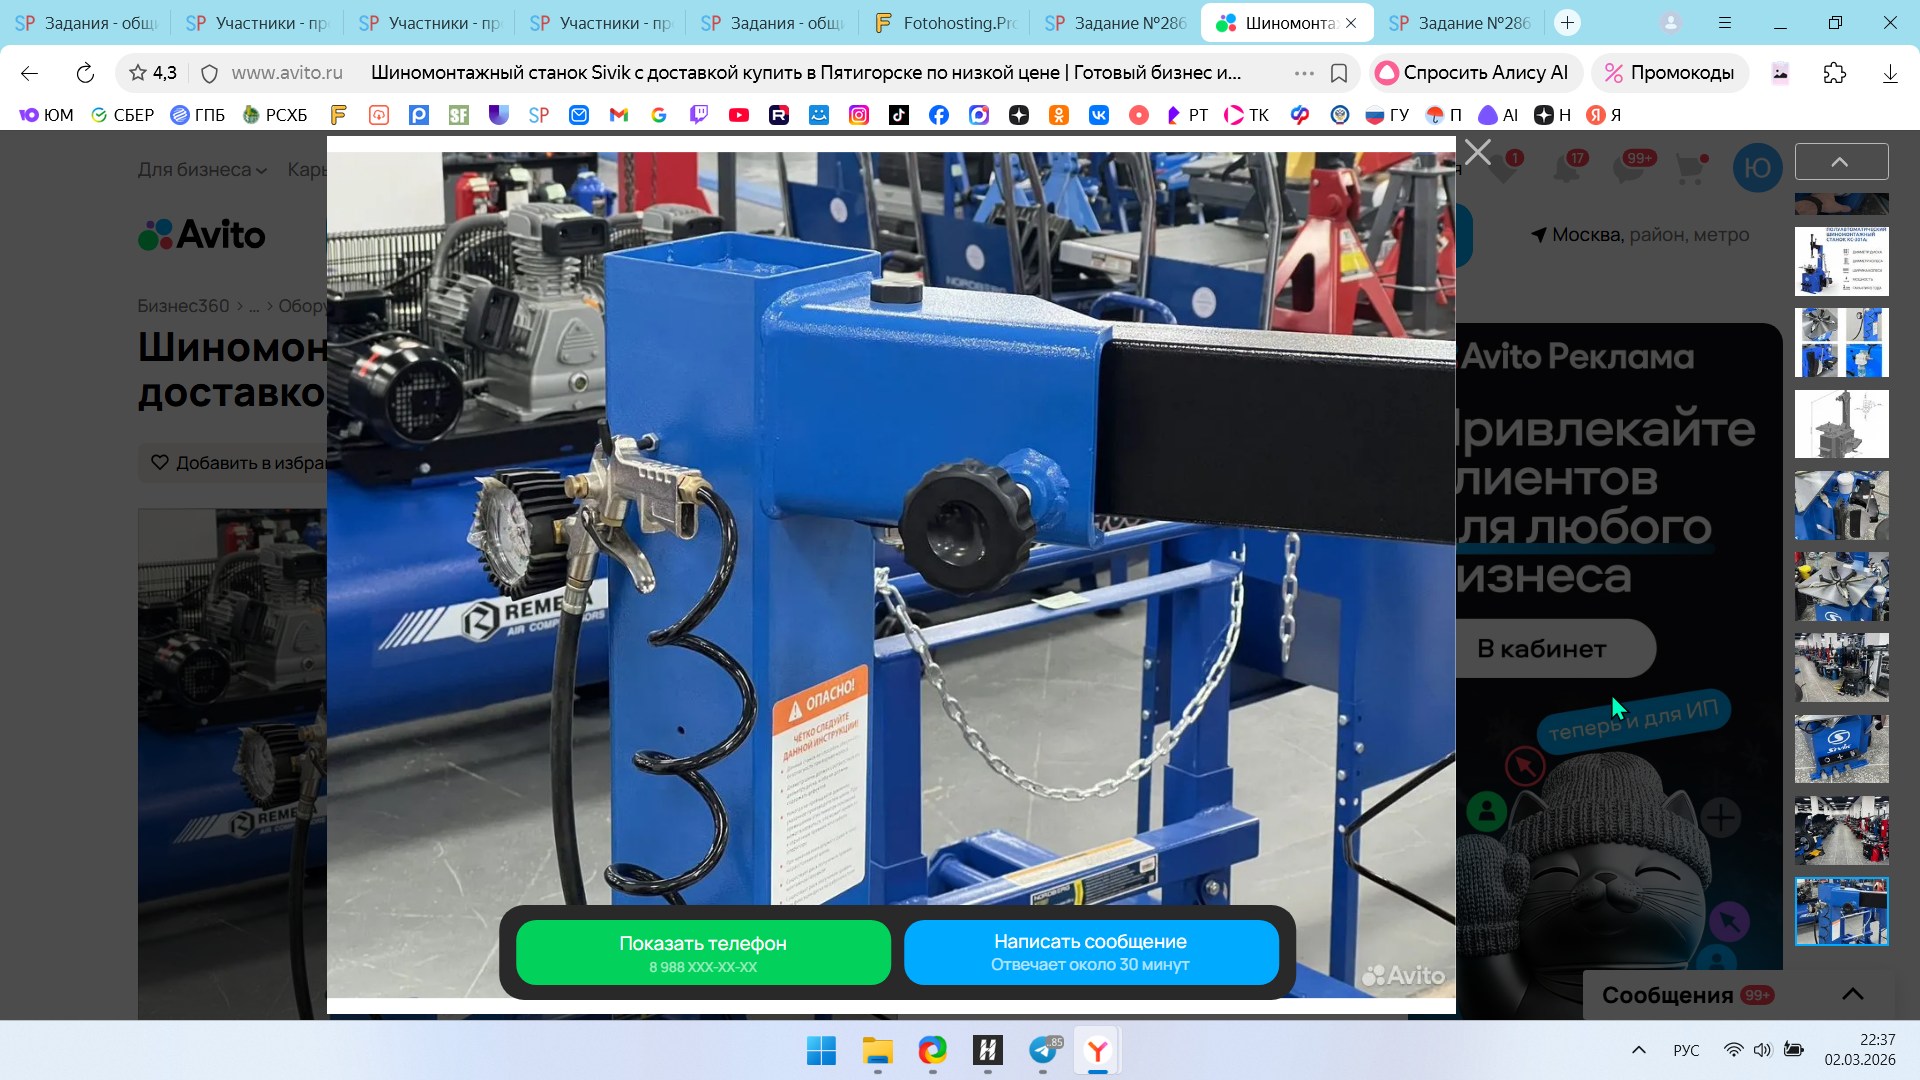The width and height of the screenshot is (1920, 1080).
Task: Close the photo gallery overlay
Action: tap(1477, 153)
